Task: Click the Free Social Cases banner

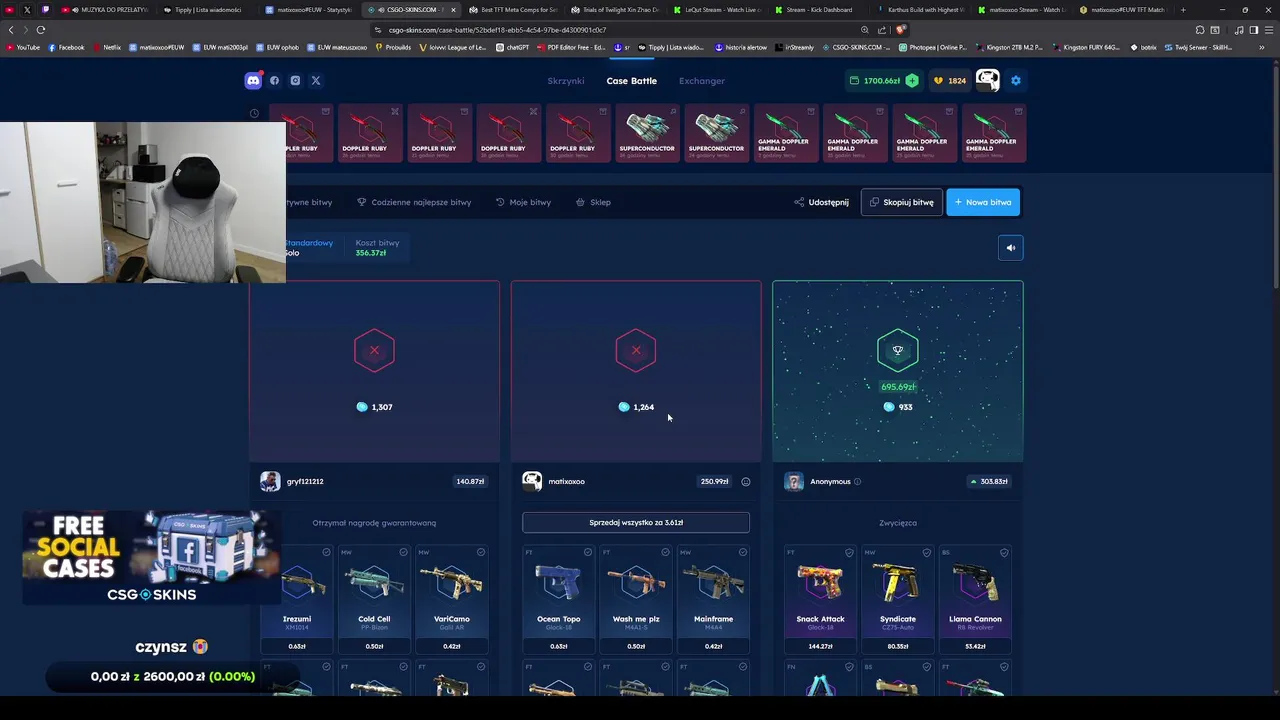Action: tap(151, 558)
